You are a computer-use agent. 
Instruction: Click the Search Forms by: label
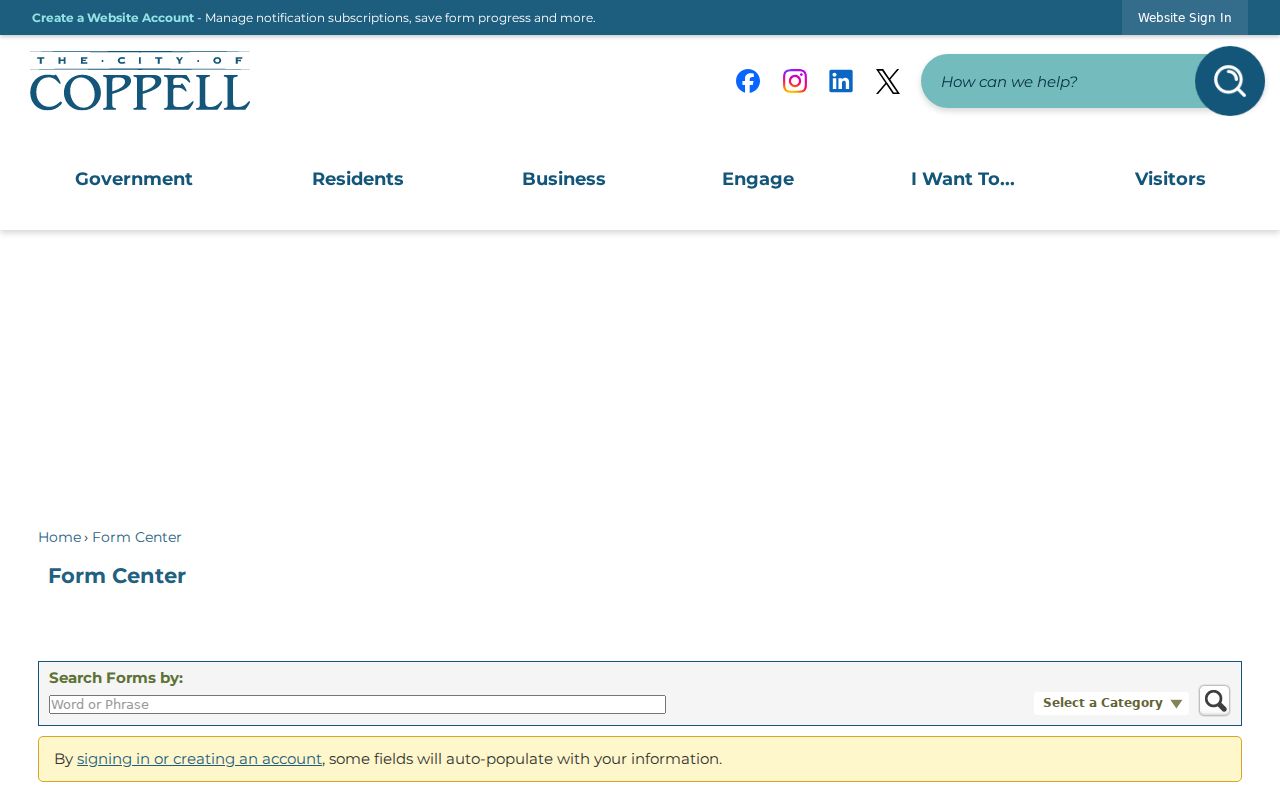116,678
